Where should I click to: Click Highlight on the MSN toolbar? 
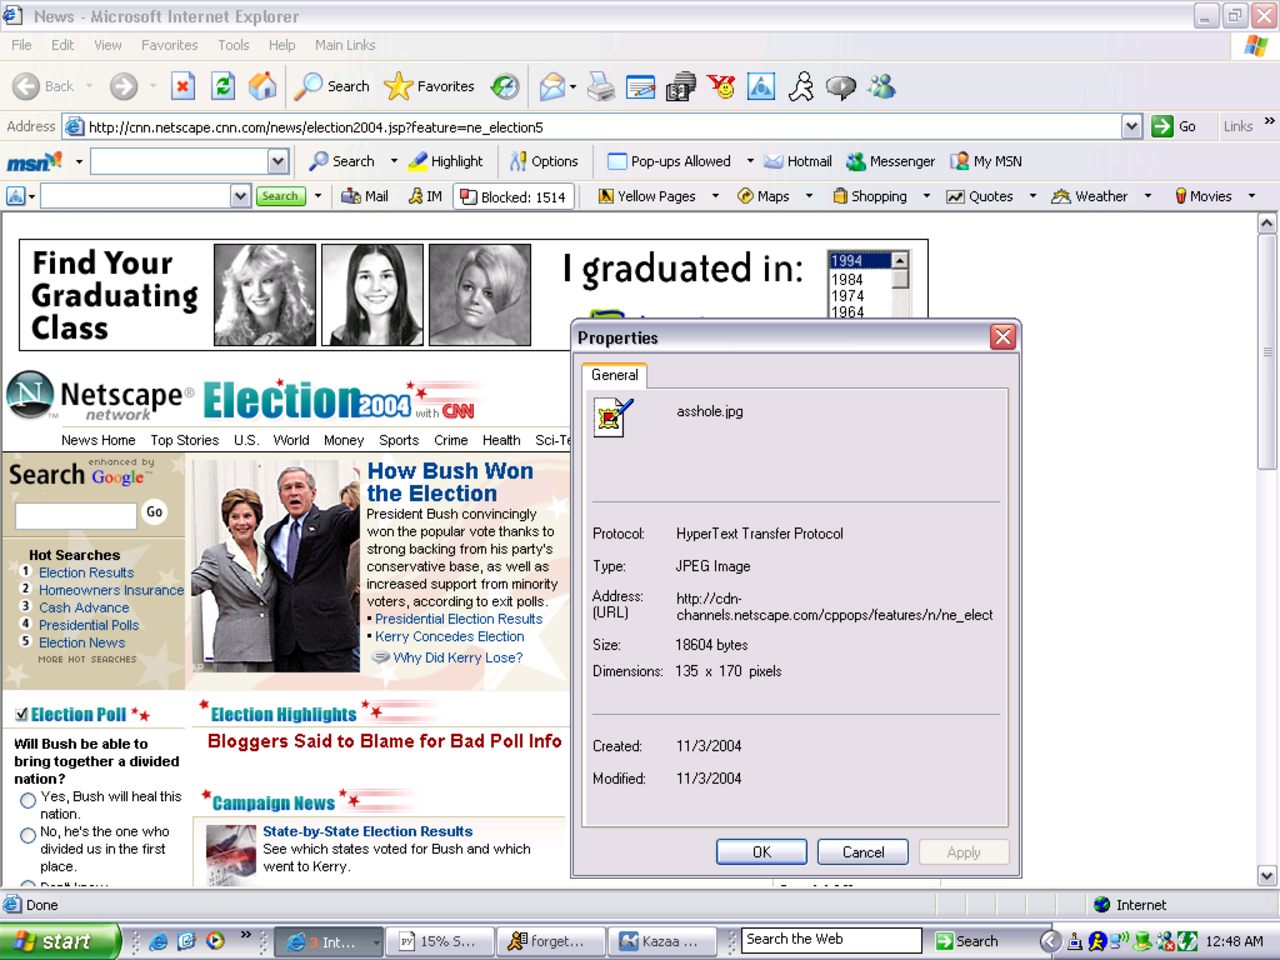click(x=446, y=161)
